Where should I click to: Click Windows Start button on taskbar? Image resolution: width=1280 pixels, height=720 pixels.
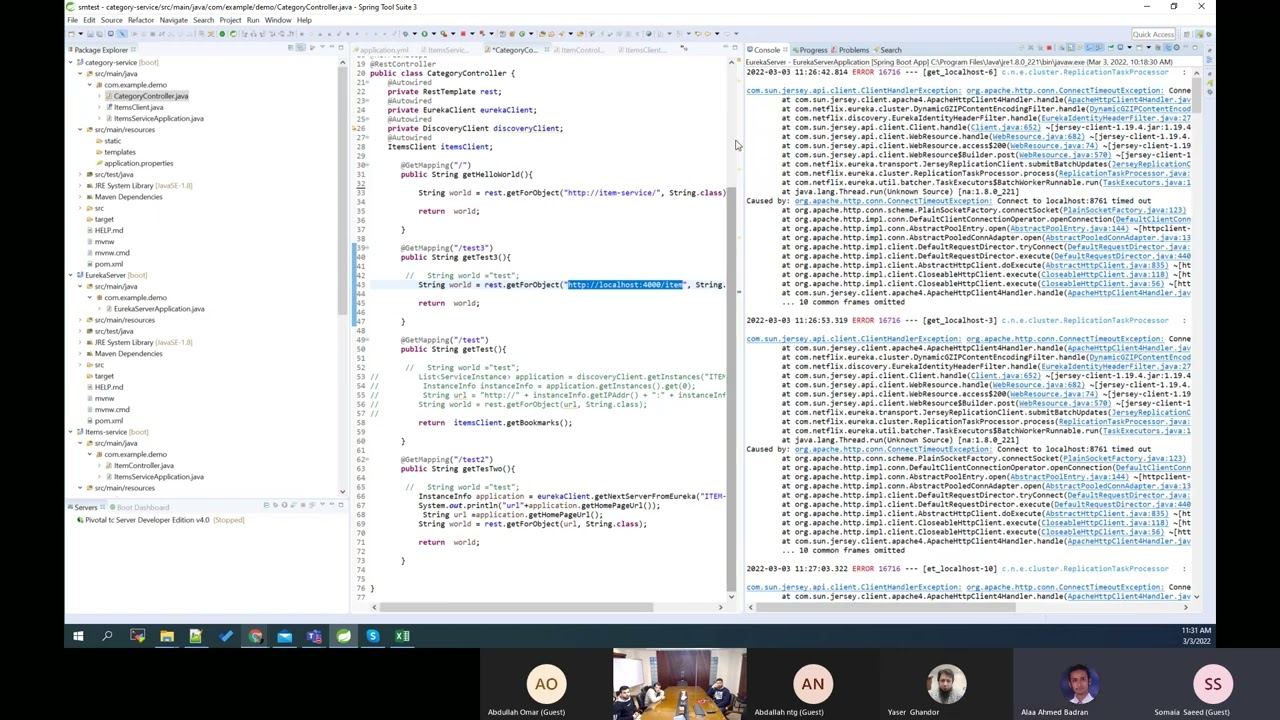pyautogui.click(x=78, y=636)
